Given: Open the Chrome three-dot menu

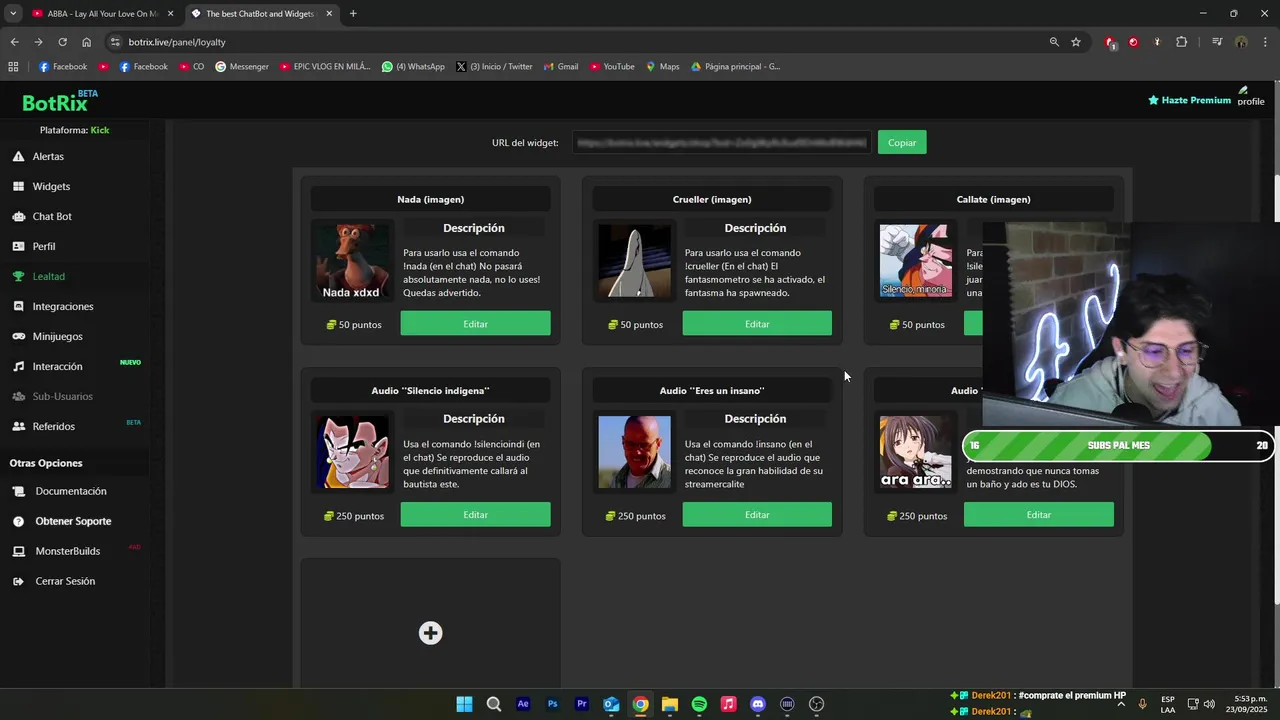Looking at the screenshot, I should point(1266,42).
